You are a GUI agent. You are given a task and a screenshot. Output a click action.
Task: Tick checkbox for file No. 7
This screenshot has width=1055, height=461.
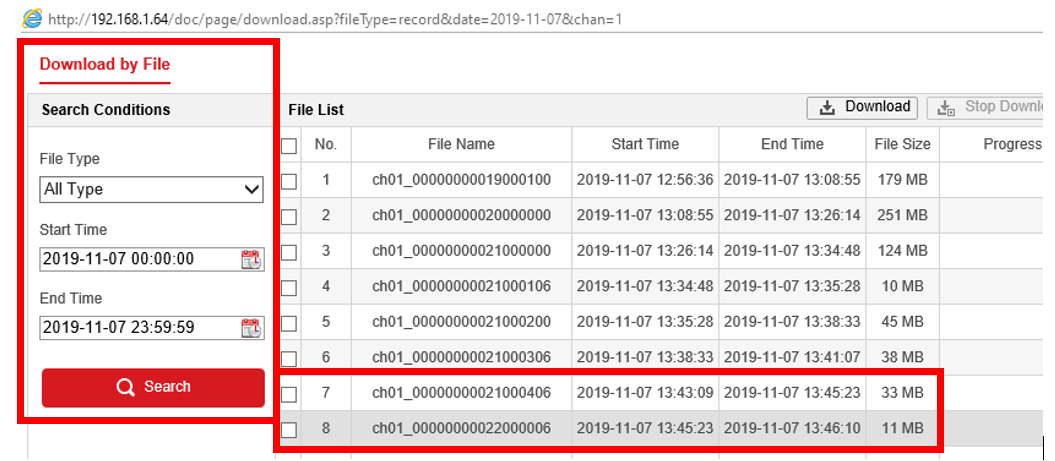pyautogui.click(x=289, y=393)
